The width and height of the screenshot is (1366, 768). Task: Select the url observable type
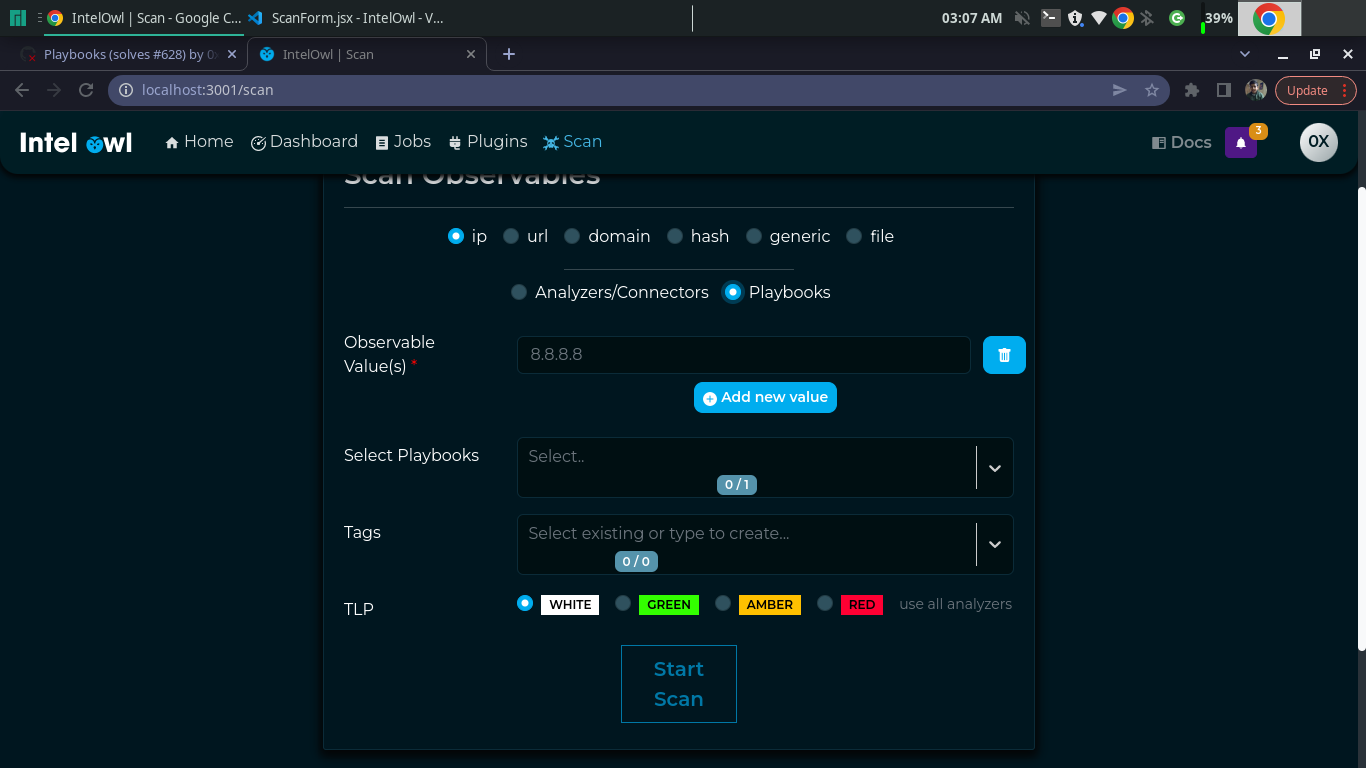[x=511, y=236]
